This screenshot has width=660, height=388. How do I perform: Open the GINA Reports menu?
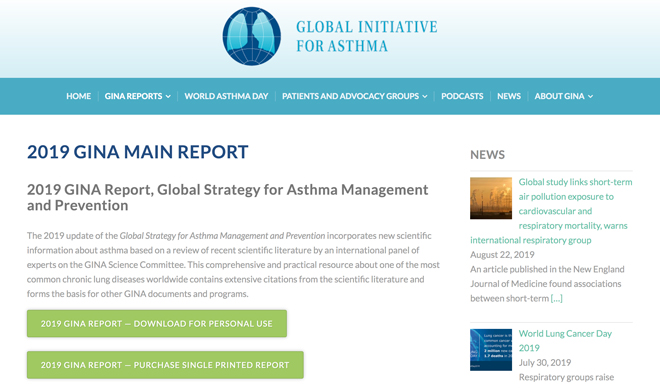pos(133,96)
